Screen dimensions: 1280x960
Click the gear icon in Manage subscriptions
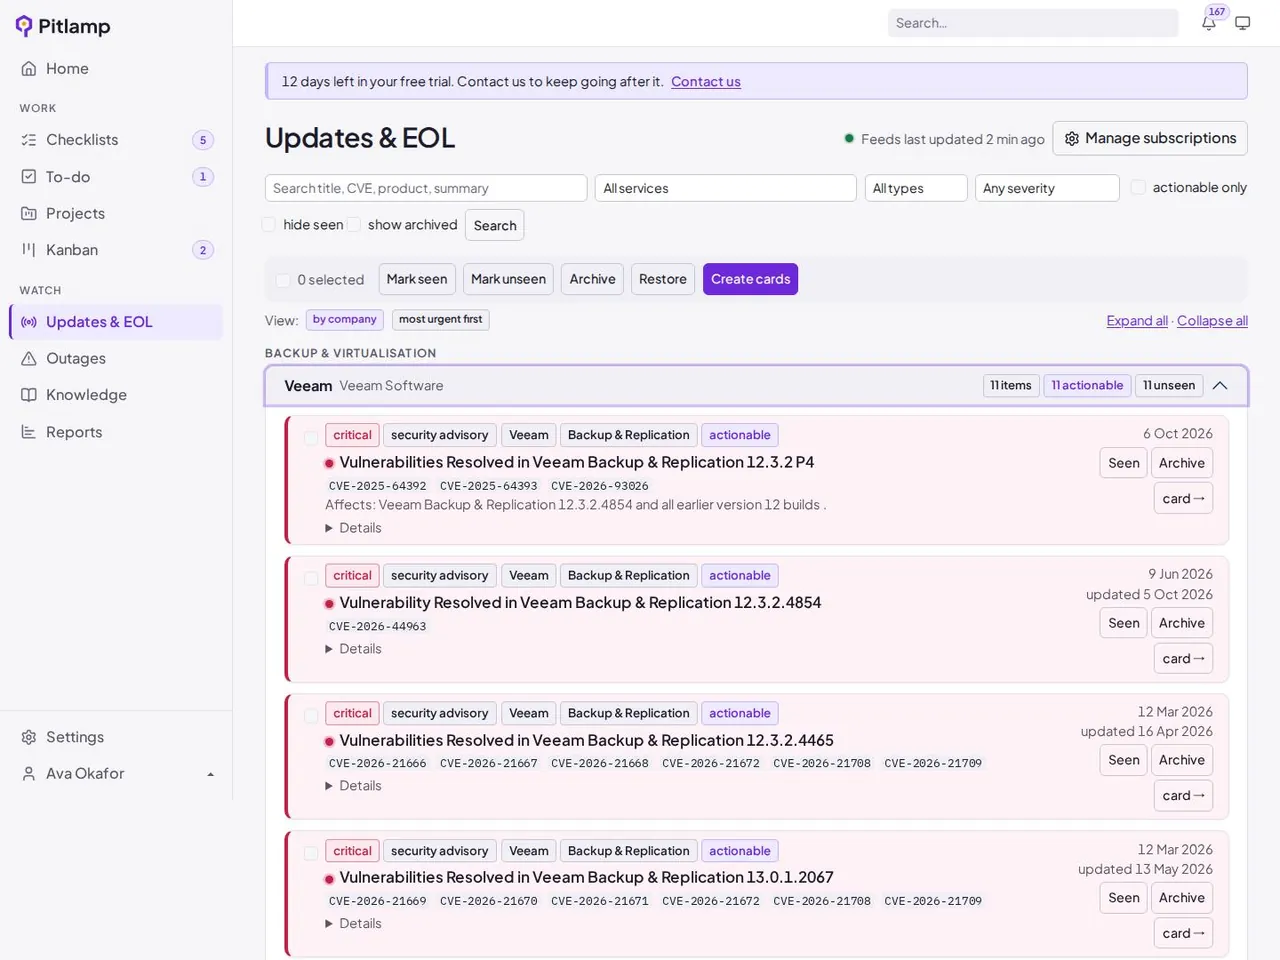1072,139
